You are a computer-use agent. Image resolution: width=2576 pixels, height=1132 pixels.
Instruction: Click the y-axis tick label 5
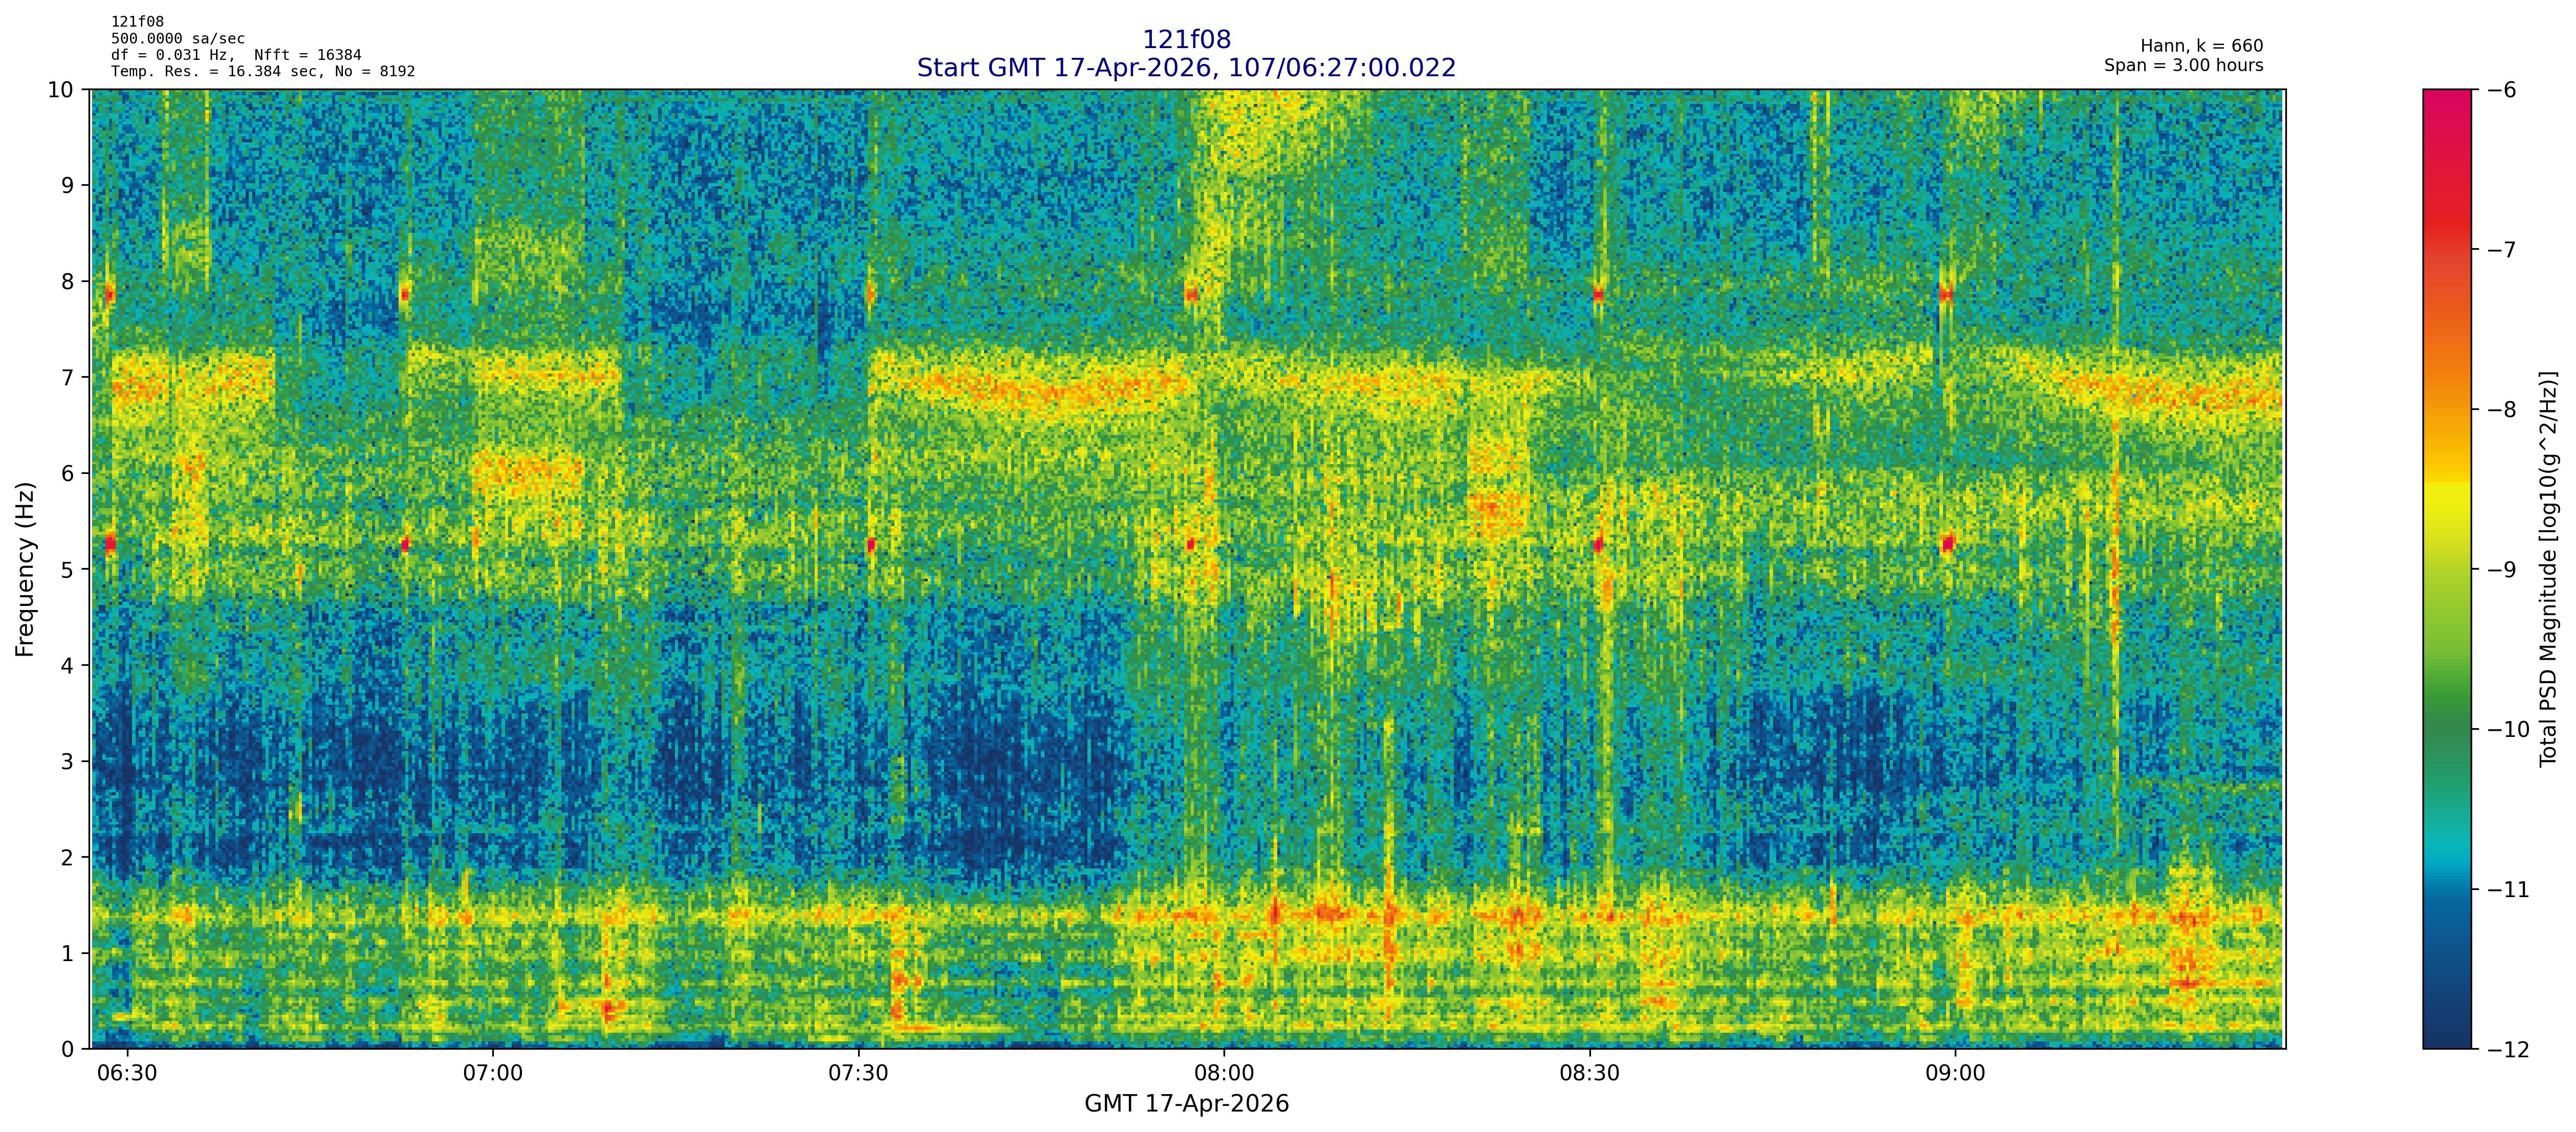(67, 570)
